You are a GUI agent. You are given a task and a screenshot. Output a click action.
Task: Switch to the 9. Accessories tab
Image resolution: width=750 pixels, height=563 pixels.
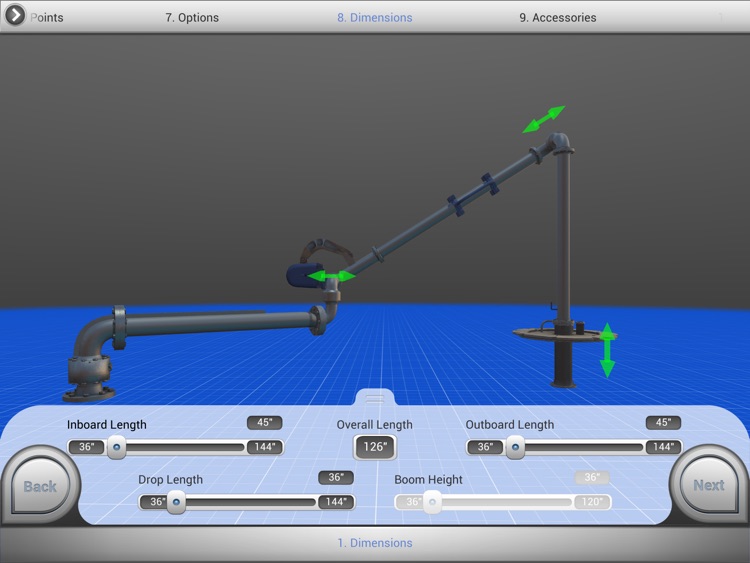click(558, 17)
